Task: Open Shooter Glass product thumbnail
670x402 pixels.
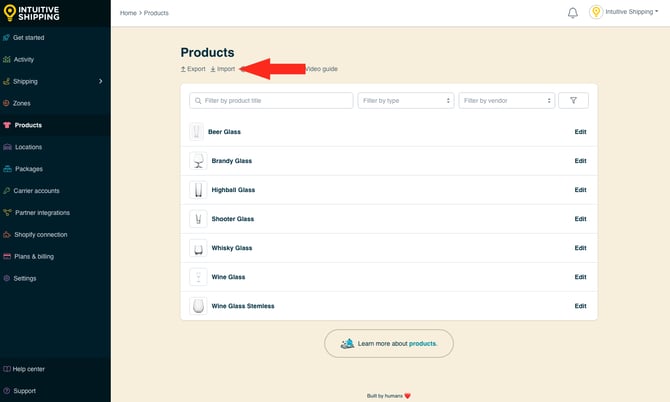Action: click(x=198, y=219)
